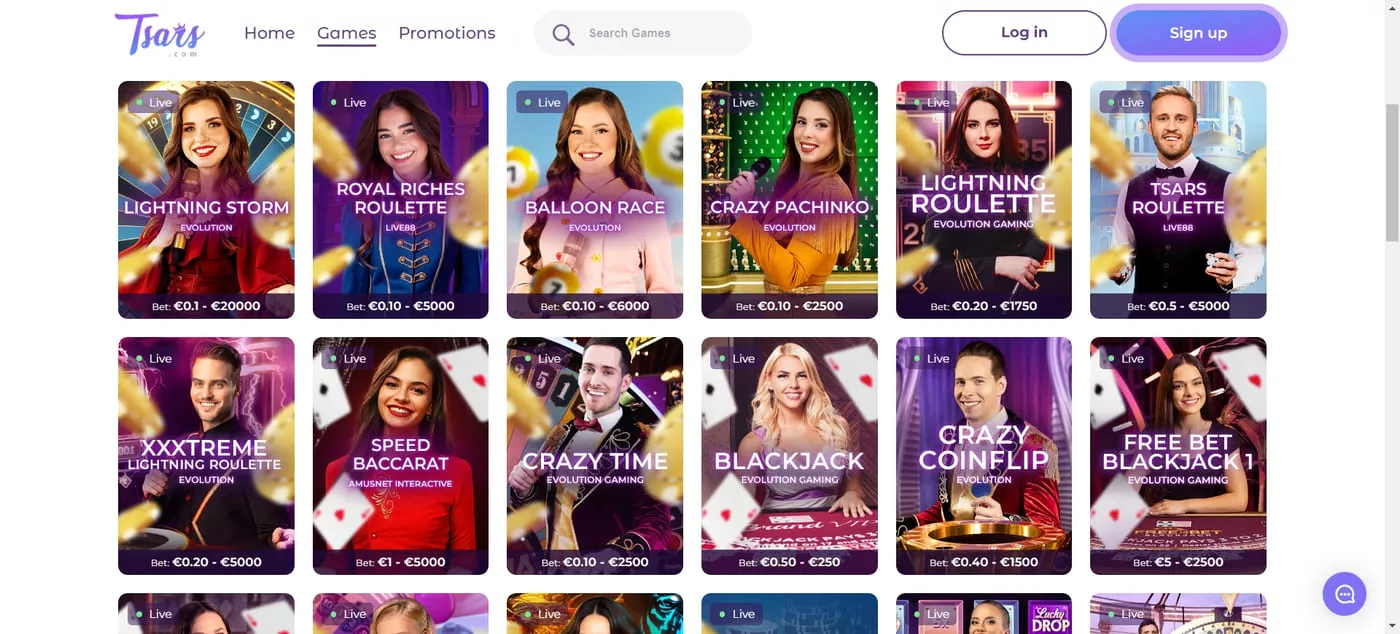Go to the Home page
1400x634 pixels.
coord(269,33)
